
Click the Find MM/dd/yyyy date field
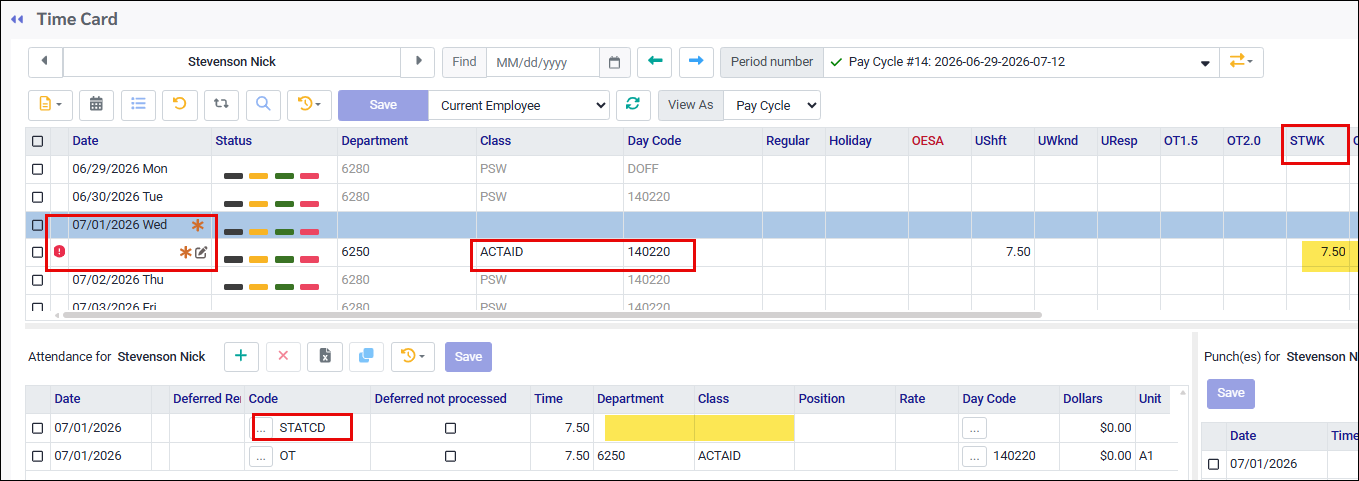543,62
